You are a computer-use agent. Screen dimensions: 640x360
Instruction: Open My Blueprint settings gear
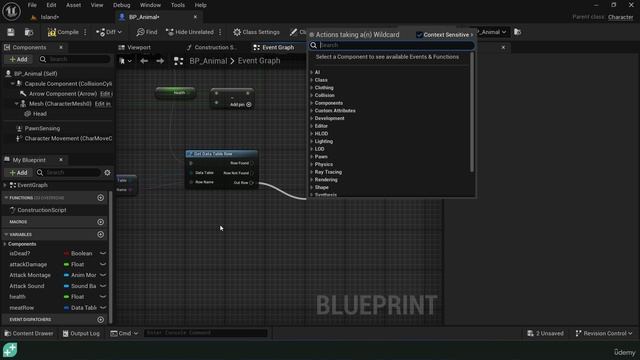107,173
